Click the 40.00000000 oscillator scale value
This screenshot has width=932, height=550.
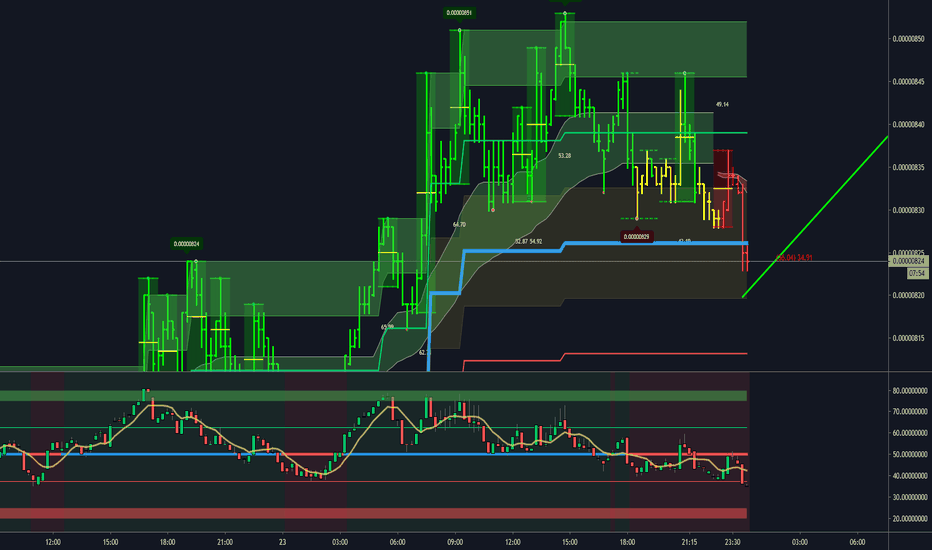tap(909, 476)
